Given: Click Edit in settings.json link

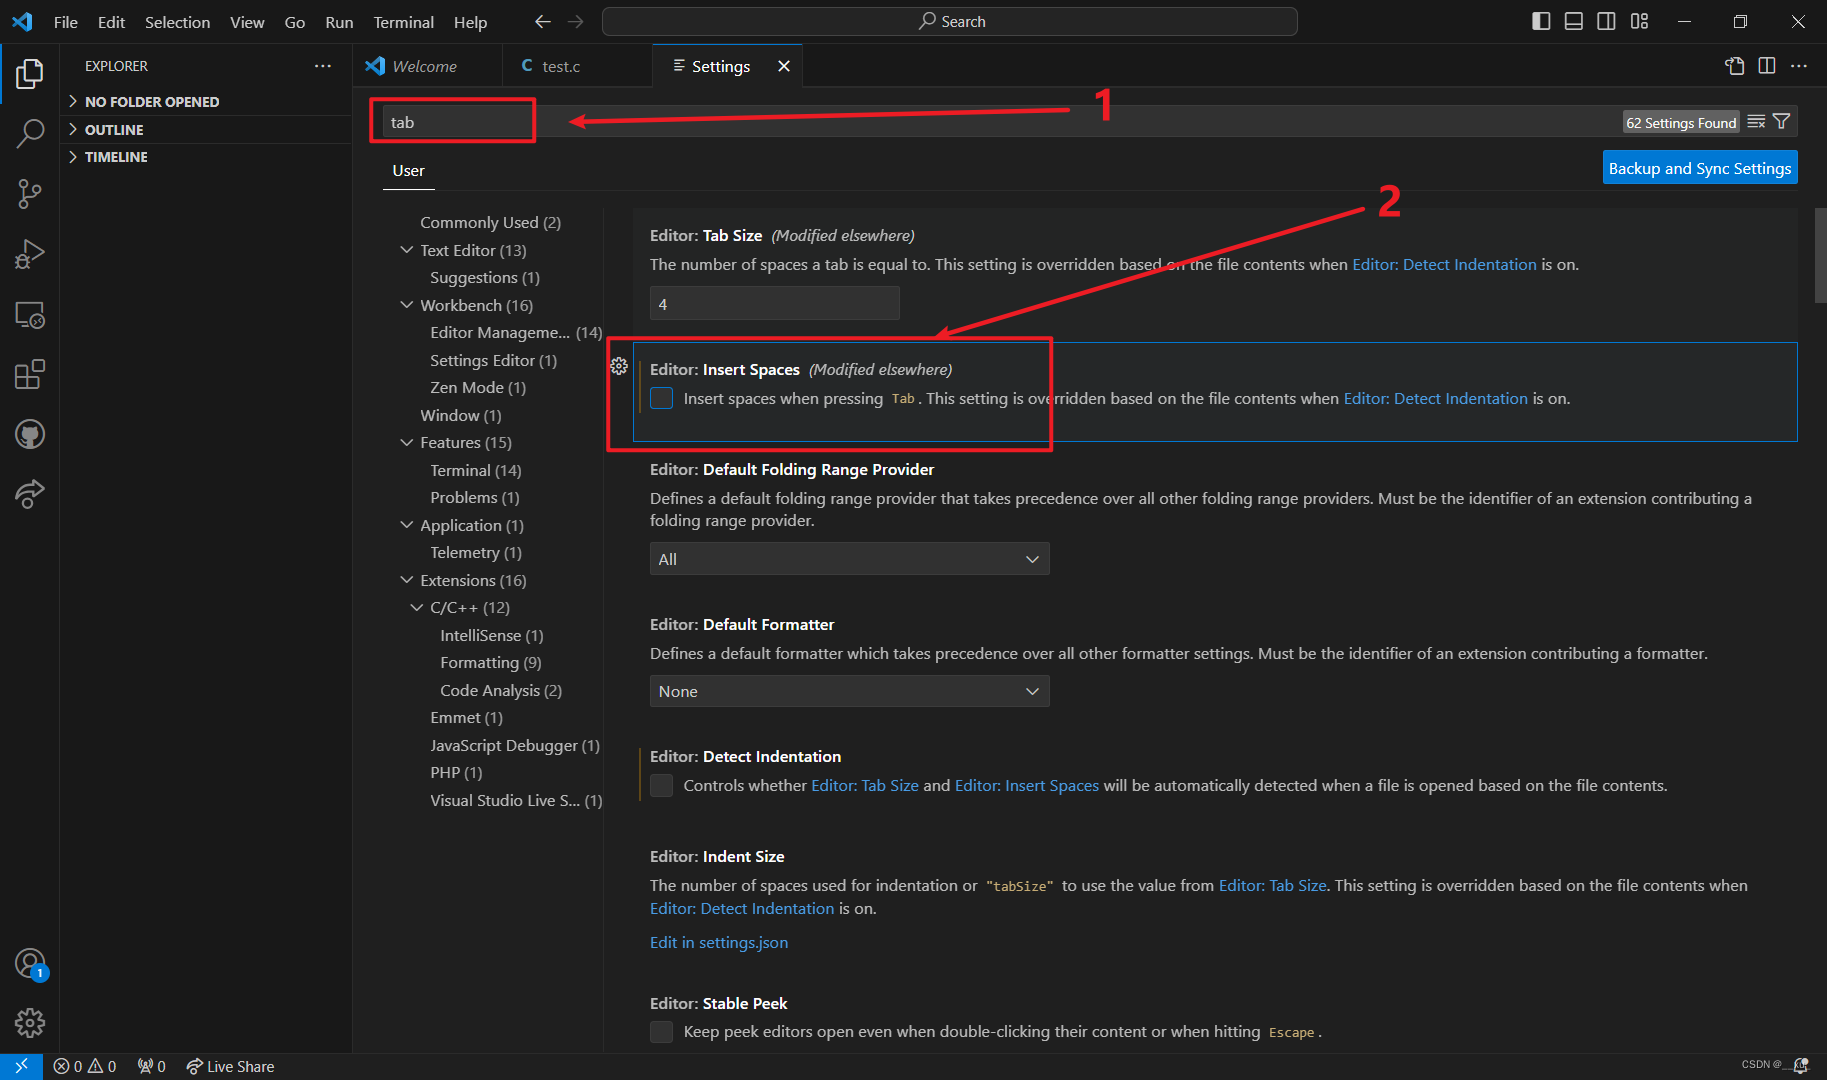Looking at the screenshot, I should tap(718, 942).
